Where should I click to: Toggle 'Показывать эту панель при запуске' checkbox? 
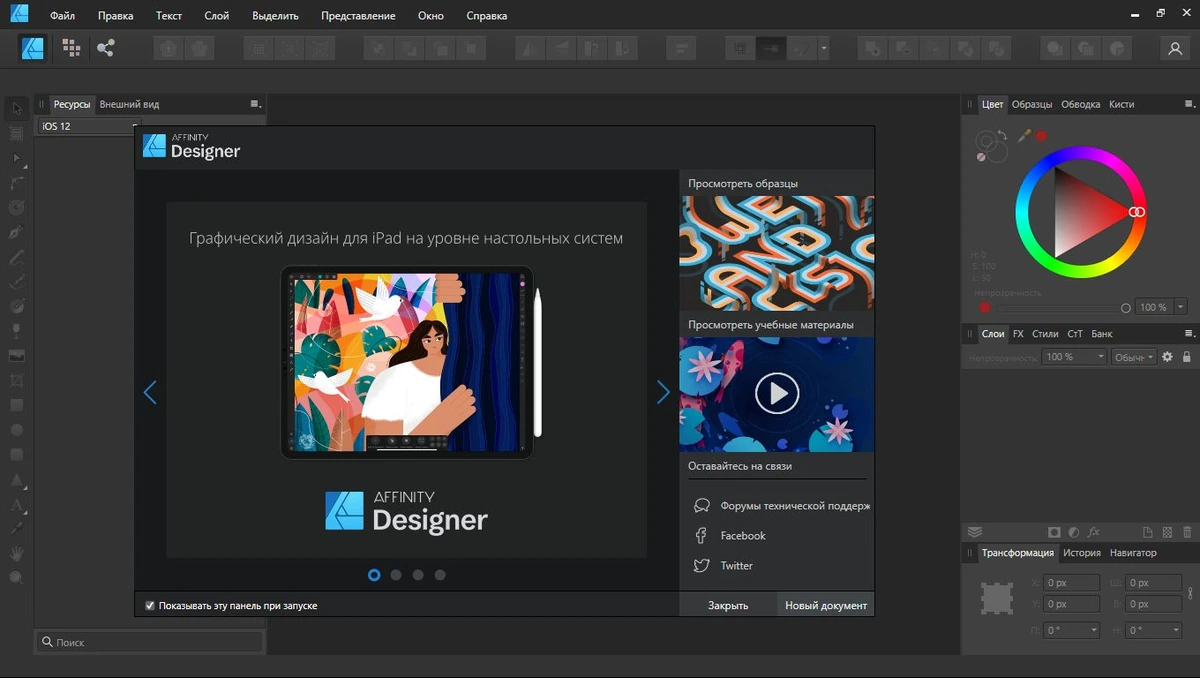tap(150, 605)
